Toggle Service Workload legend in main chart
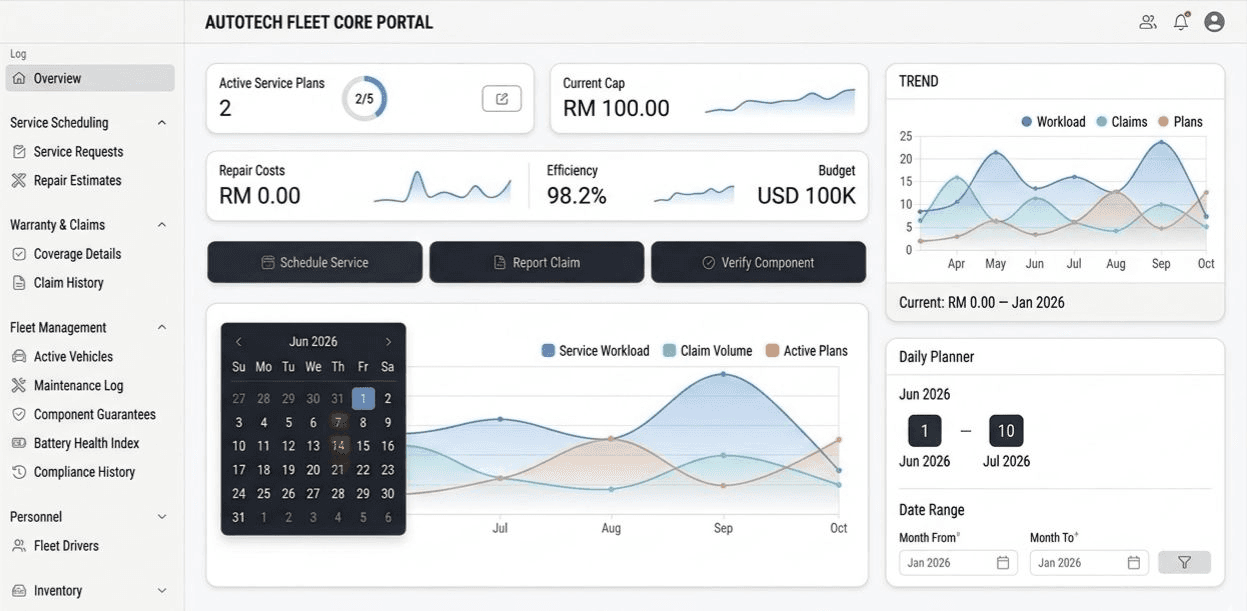 [x=596, y=351]
